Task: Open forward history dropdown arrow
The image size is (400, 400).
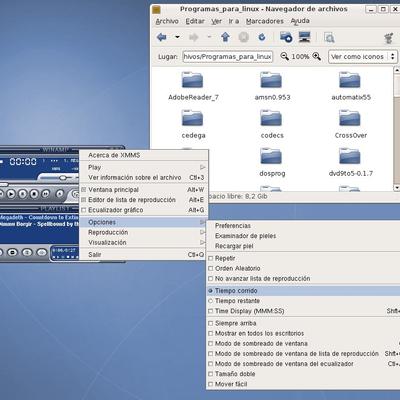Action: [209, 37]
